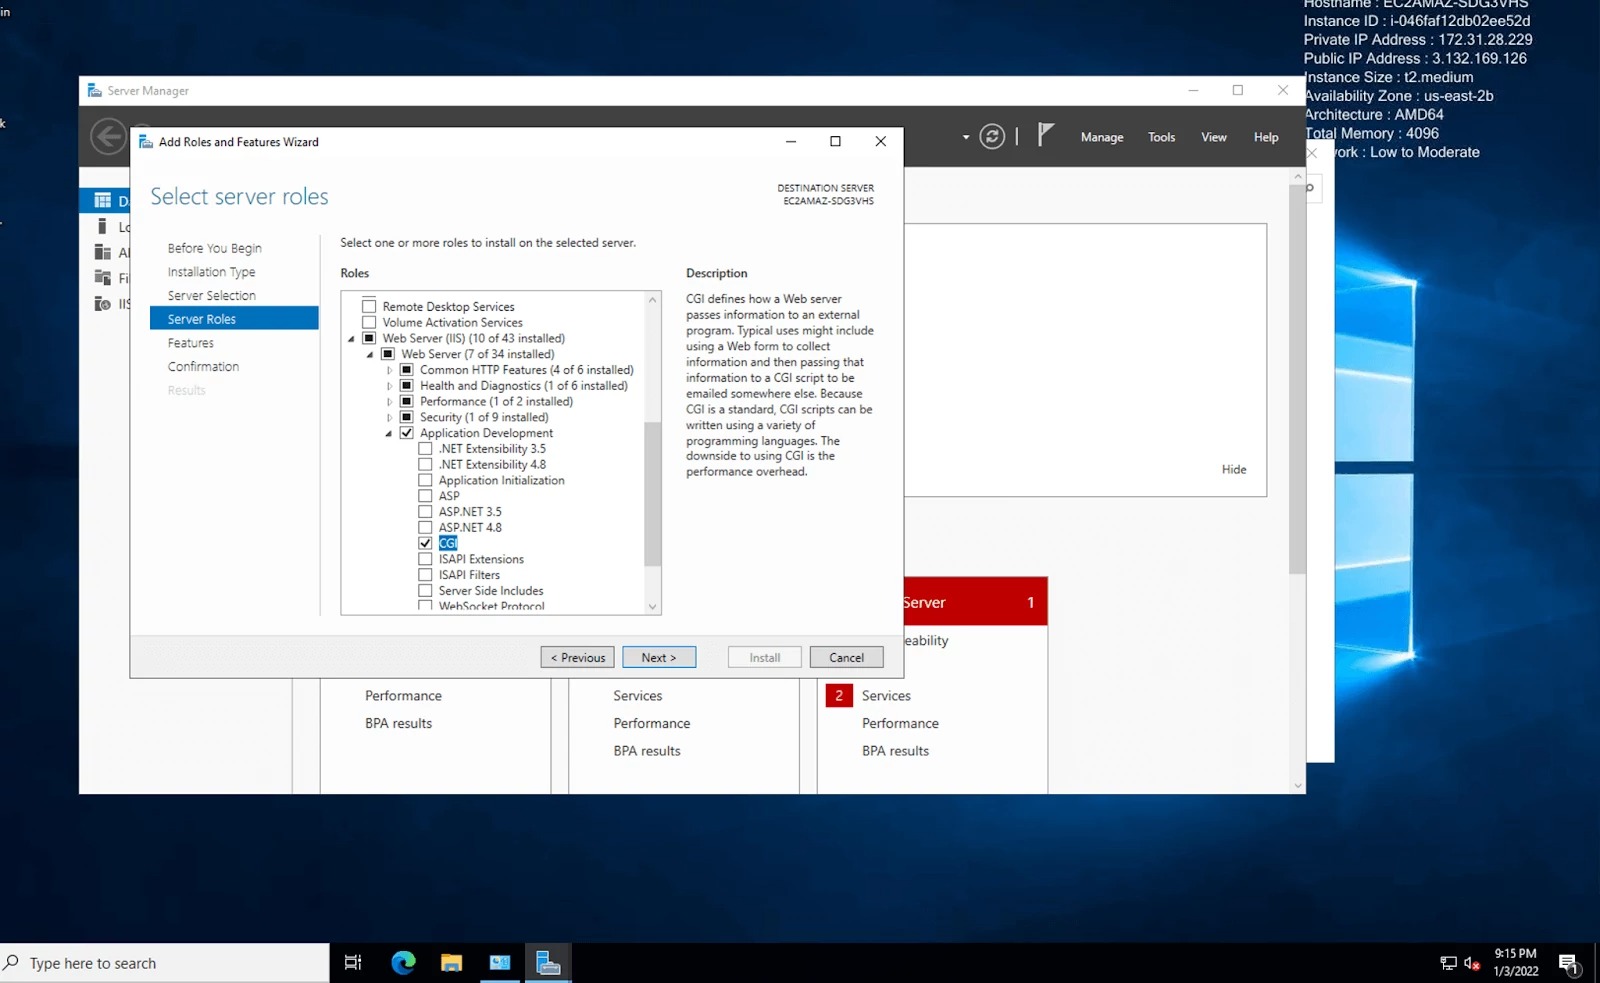Viewport: 1600px width, 983px height.
Task: Enable .NET Extensibility 3.5
Action: pos(425,449)
